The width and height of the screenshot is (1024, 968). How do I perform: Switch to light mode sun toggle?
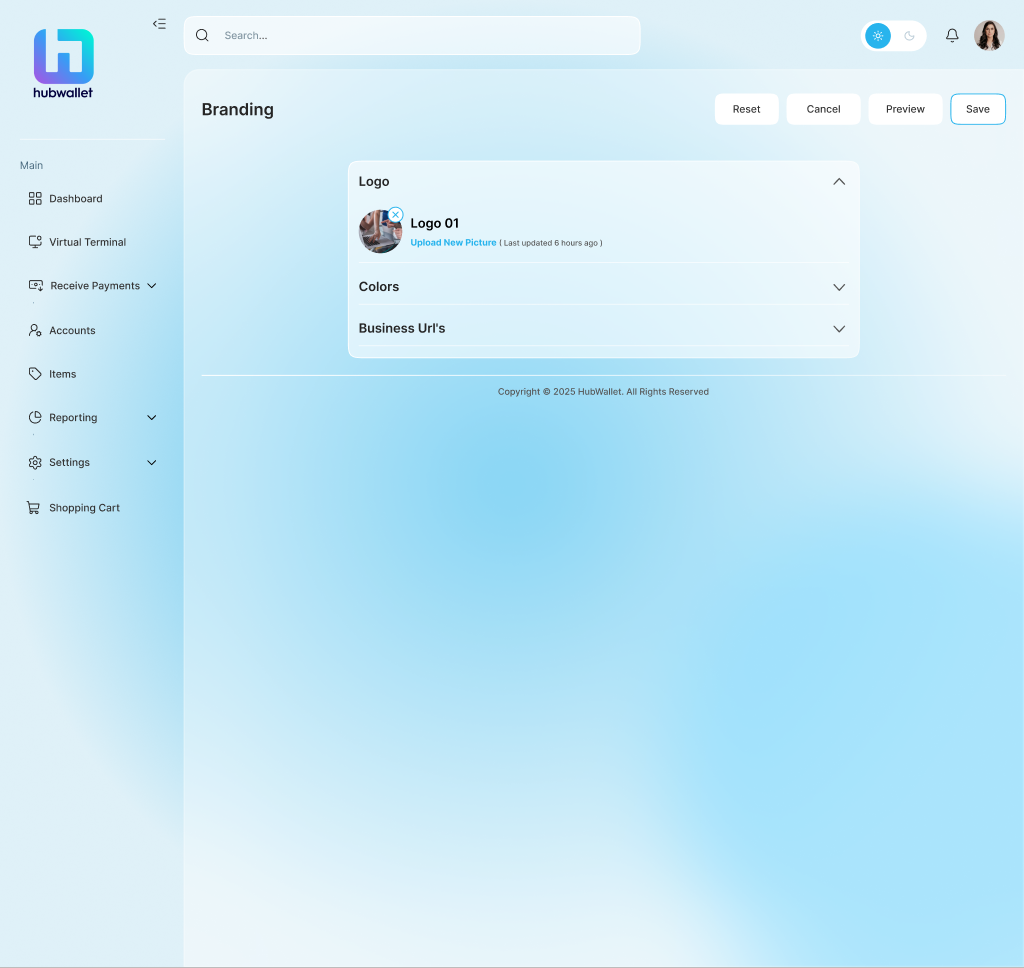[x=878, y=36]
